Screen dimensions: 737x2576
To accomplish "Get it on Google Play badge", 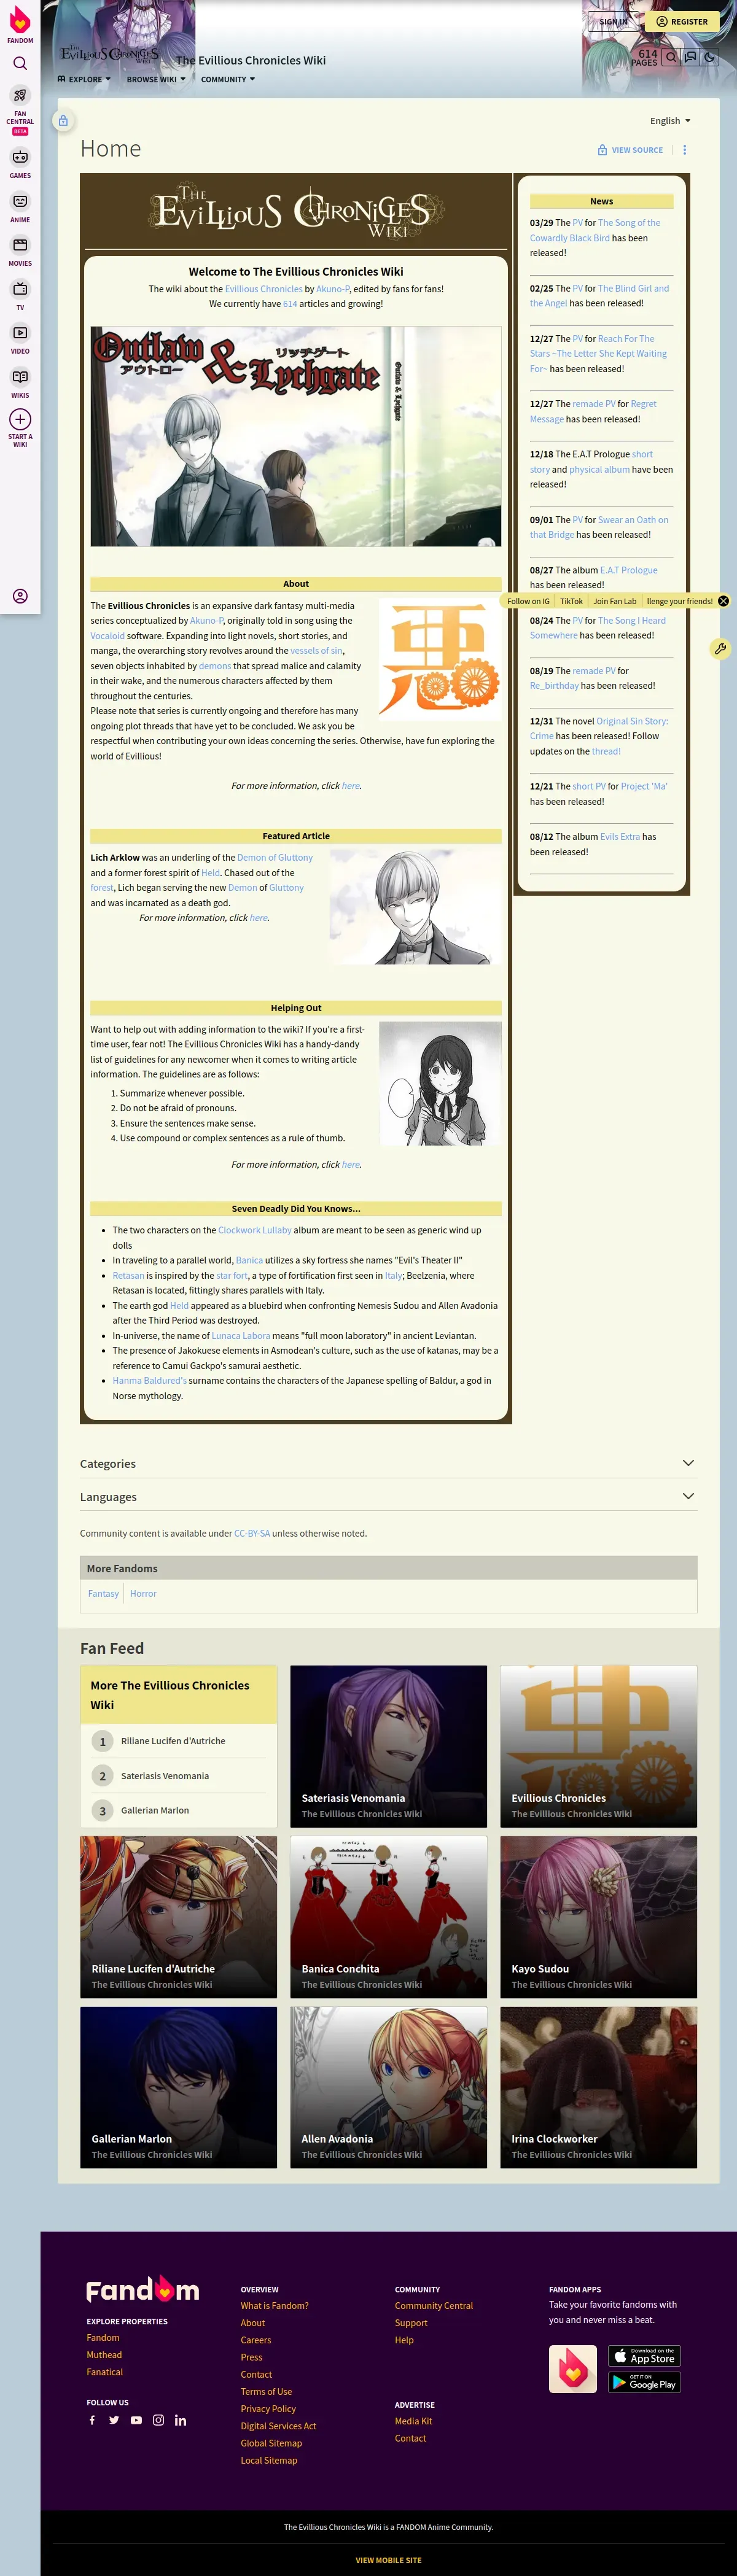I will coord(644,2382).
